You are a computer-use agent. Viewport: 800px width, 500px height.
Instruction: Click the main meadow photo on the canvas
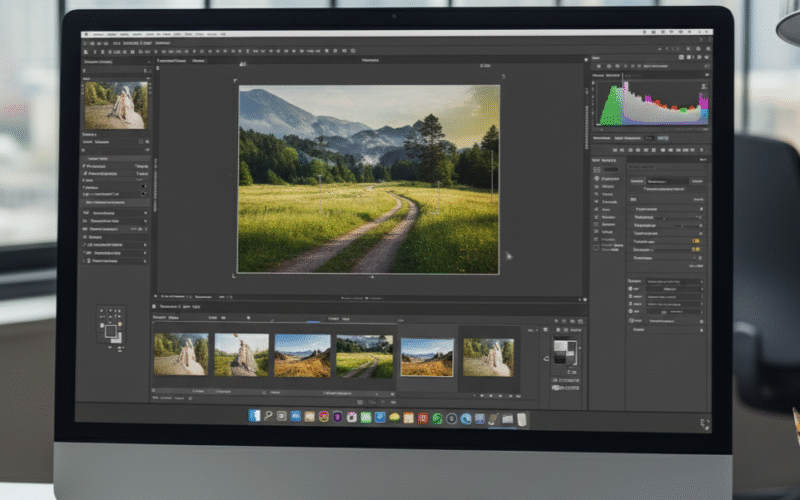tap(369, 179)
